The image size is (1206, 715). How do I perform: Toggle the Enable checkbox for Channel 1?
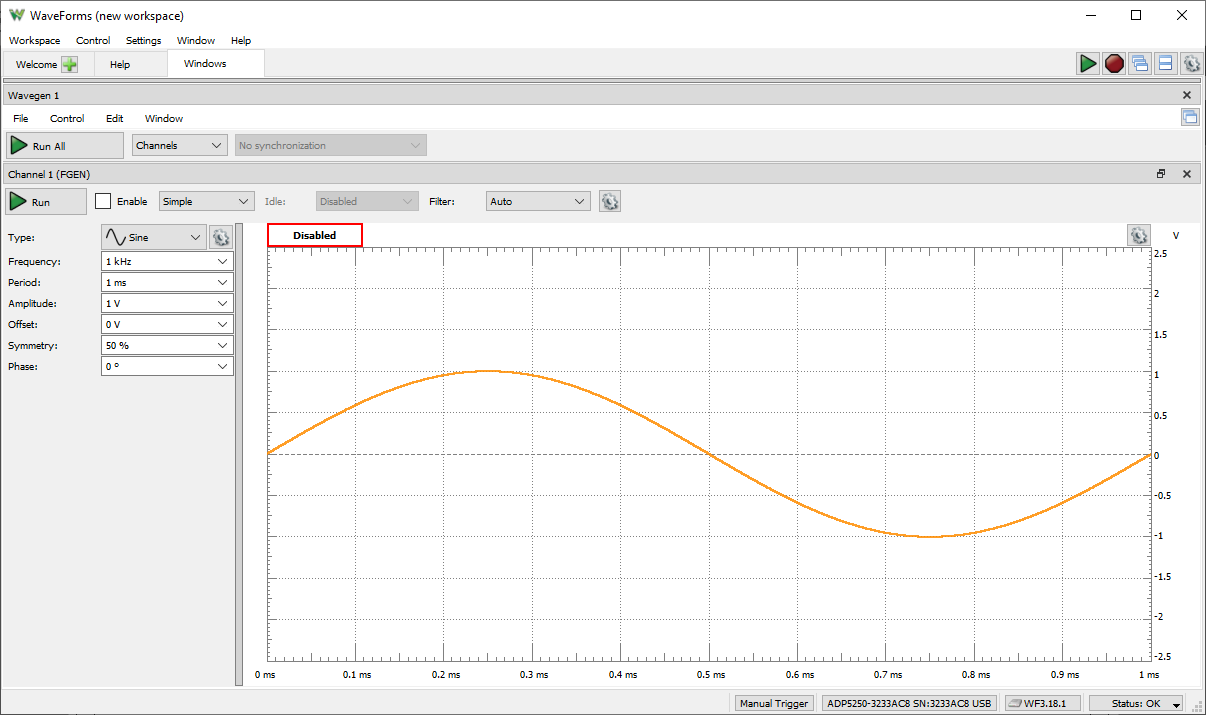tap(103, 201)
